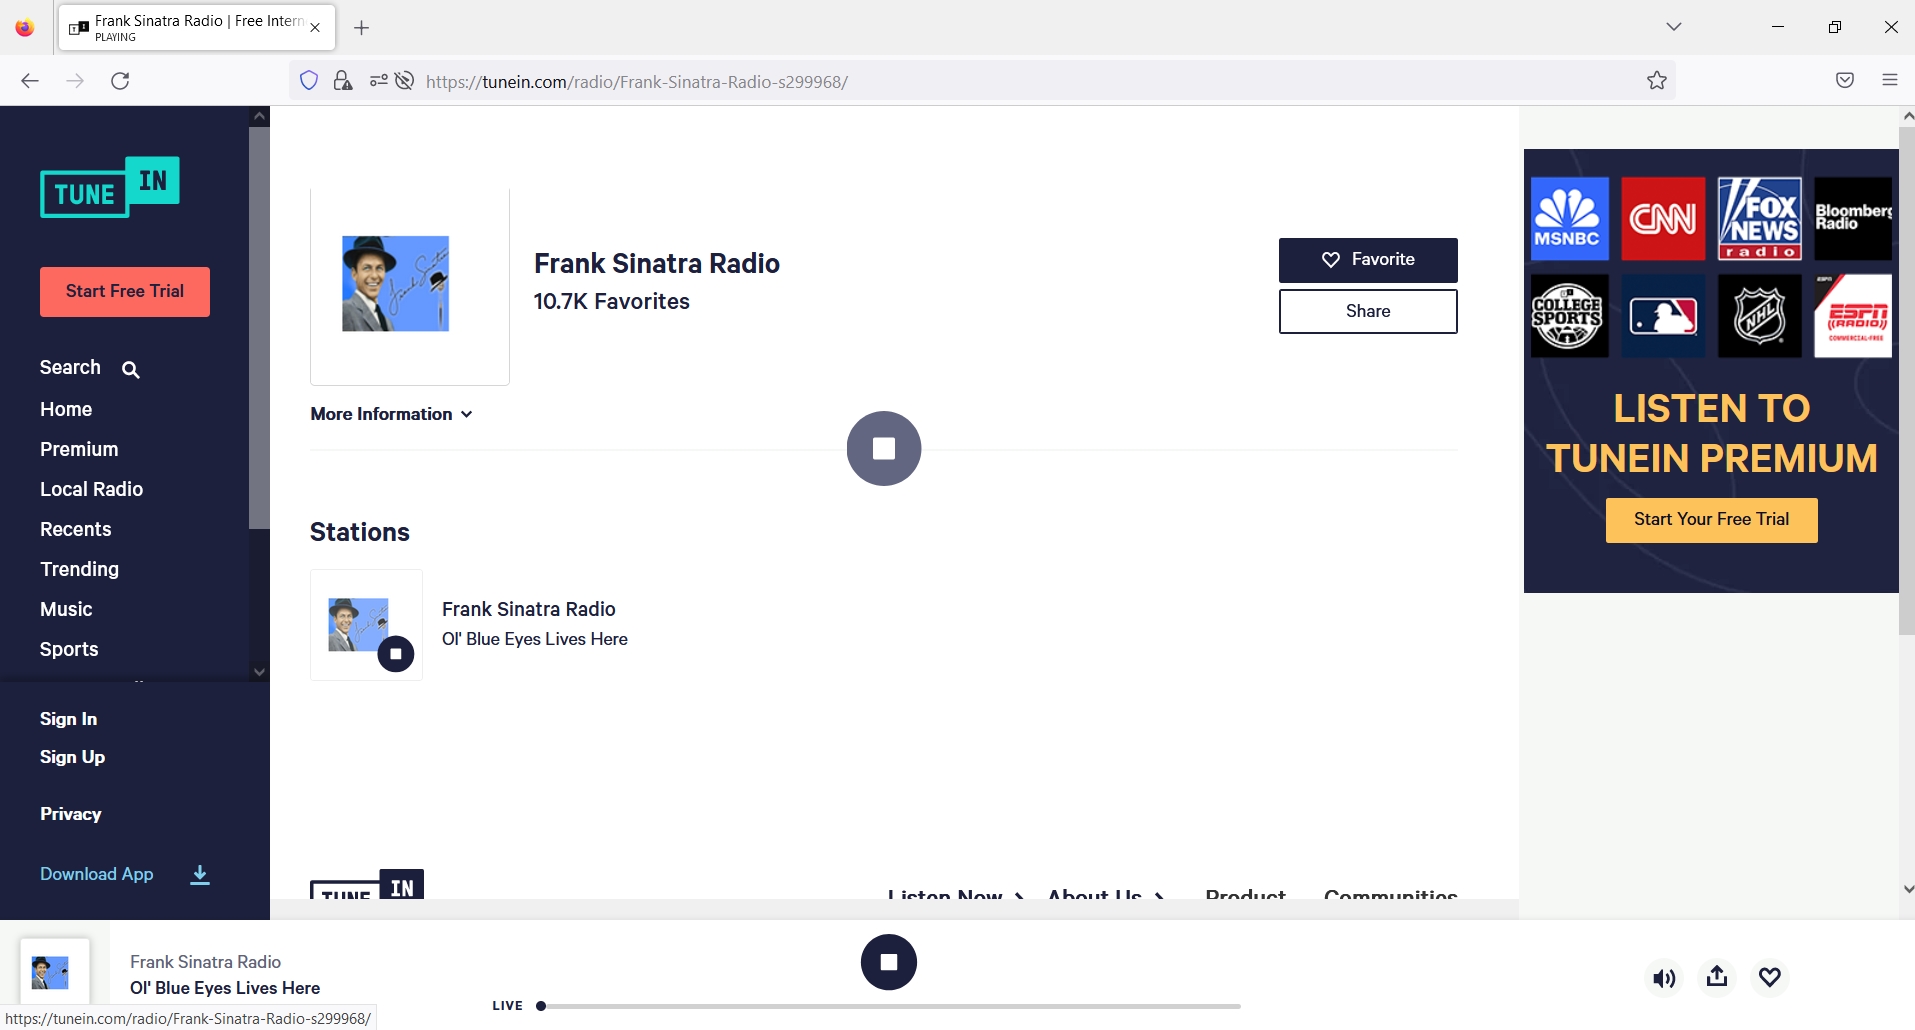Click the TuneIn logo

click(110, 186)
